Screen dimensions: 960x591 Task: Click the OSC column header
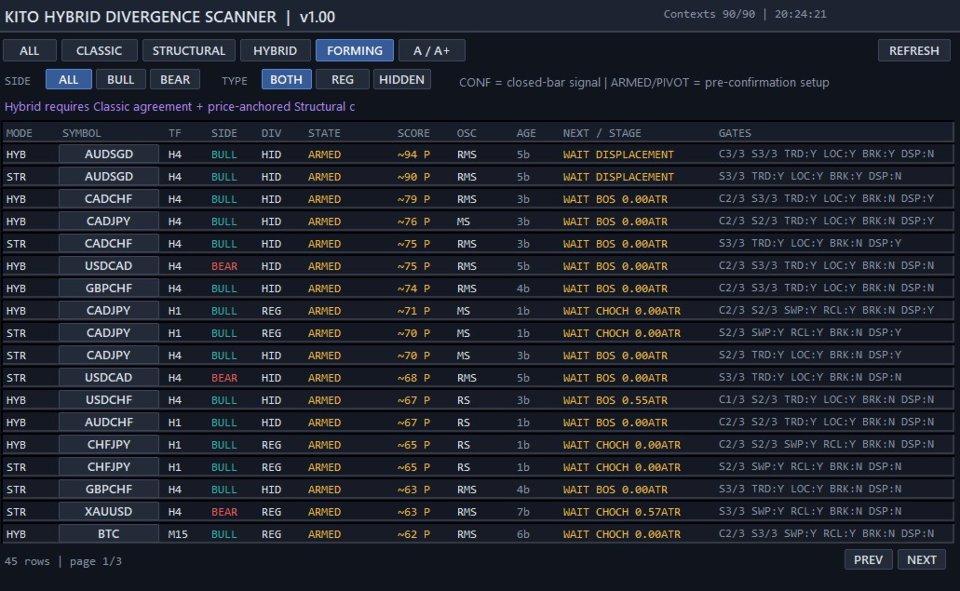click(x=467, y=133)
